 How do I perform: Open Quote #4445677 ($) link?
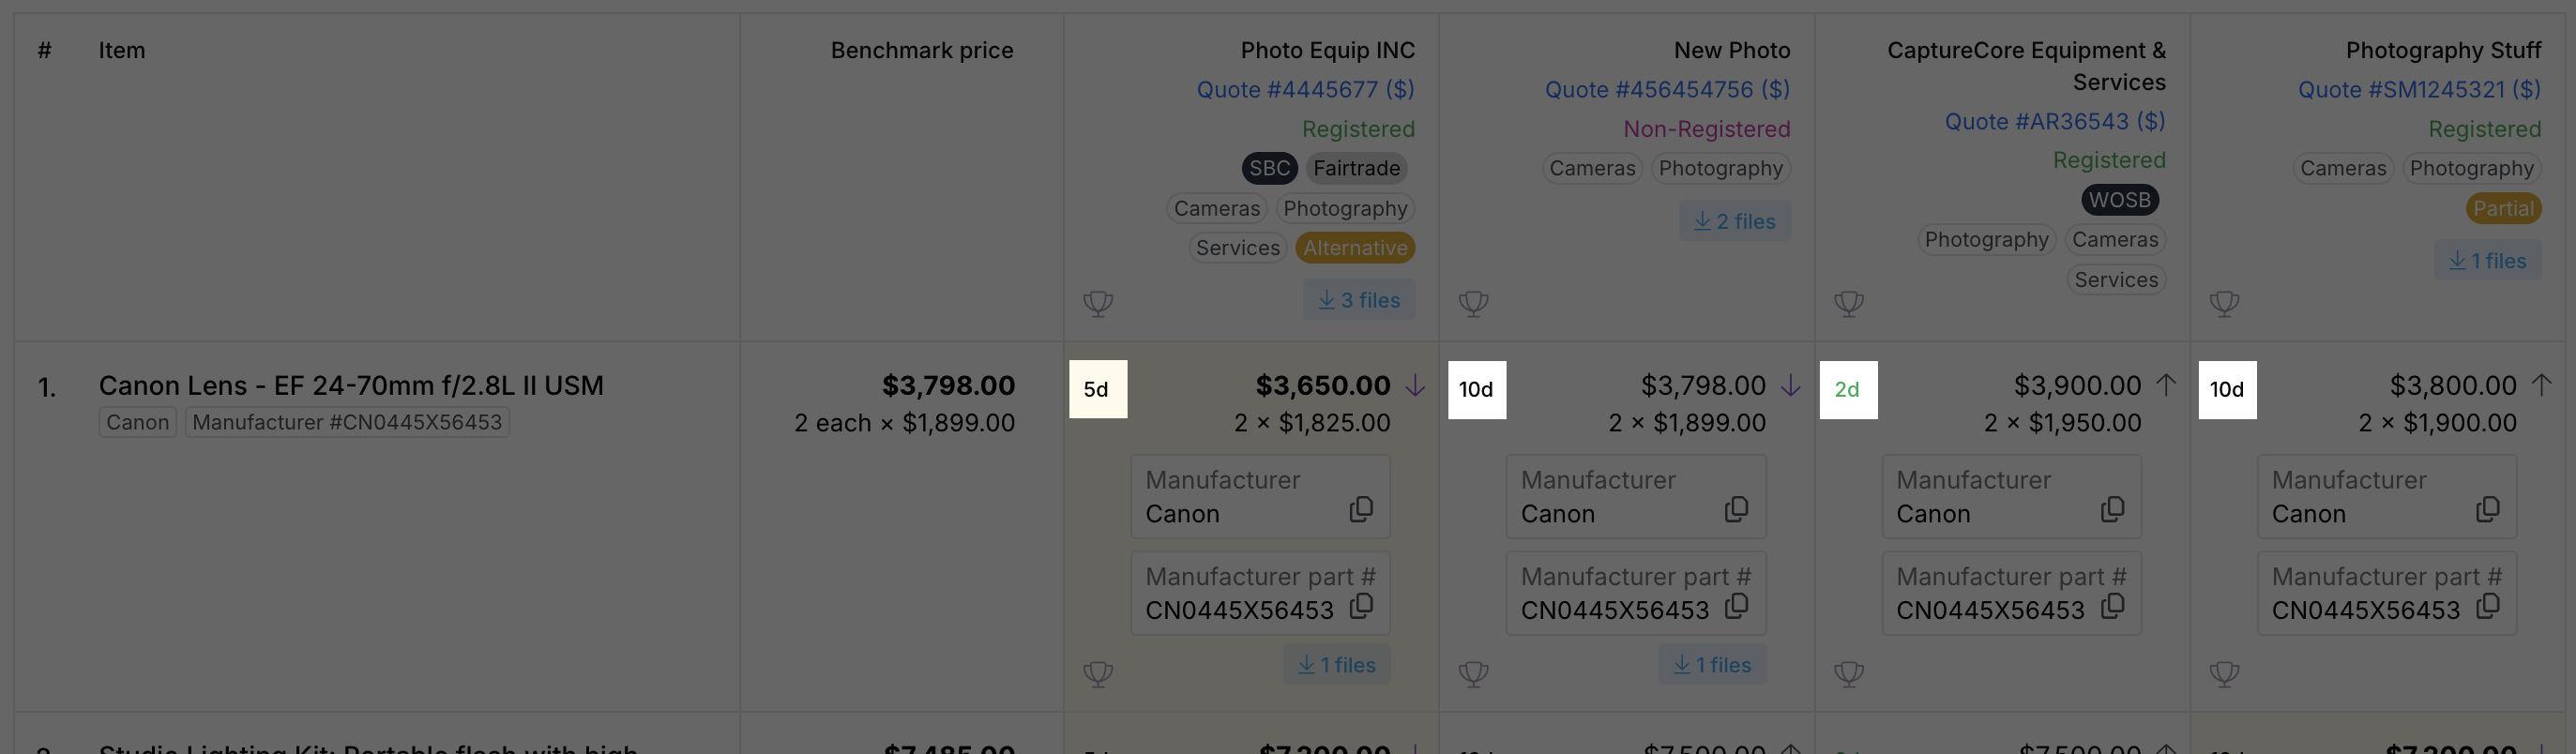[1305, 89]
